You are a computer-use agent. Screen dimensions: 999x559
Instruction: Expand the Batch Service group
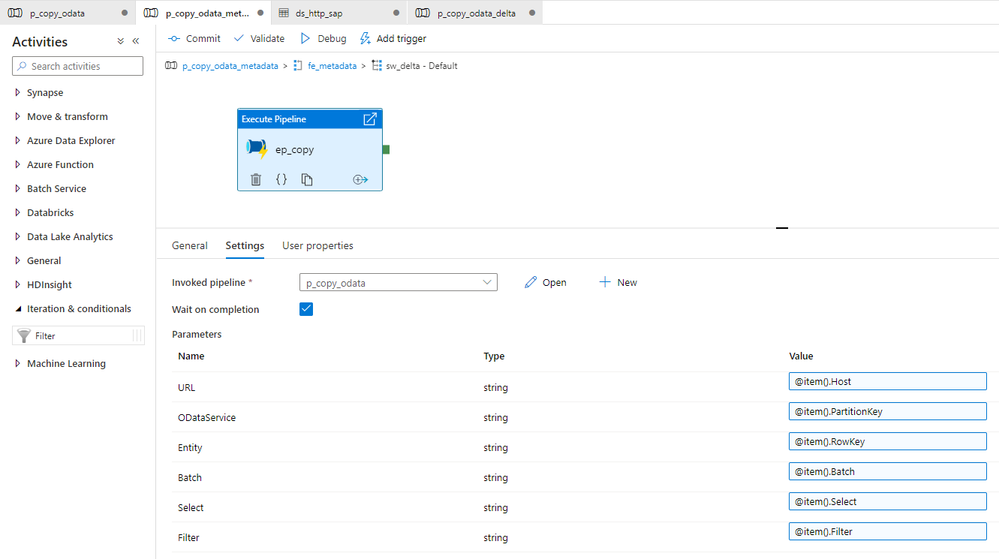[x=17, y=189]
